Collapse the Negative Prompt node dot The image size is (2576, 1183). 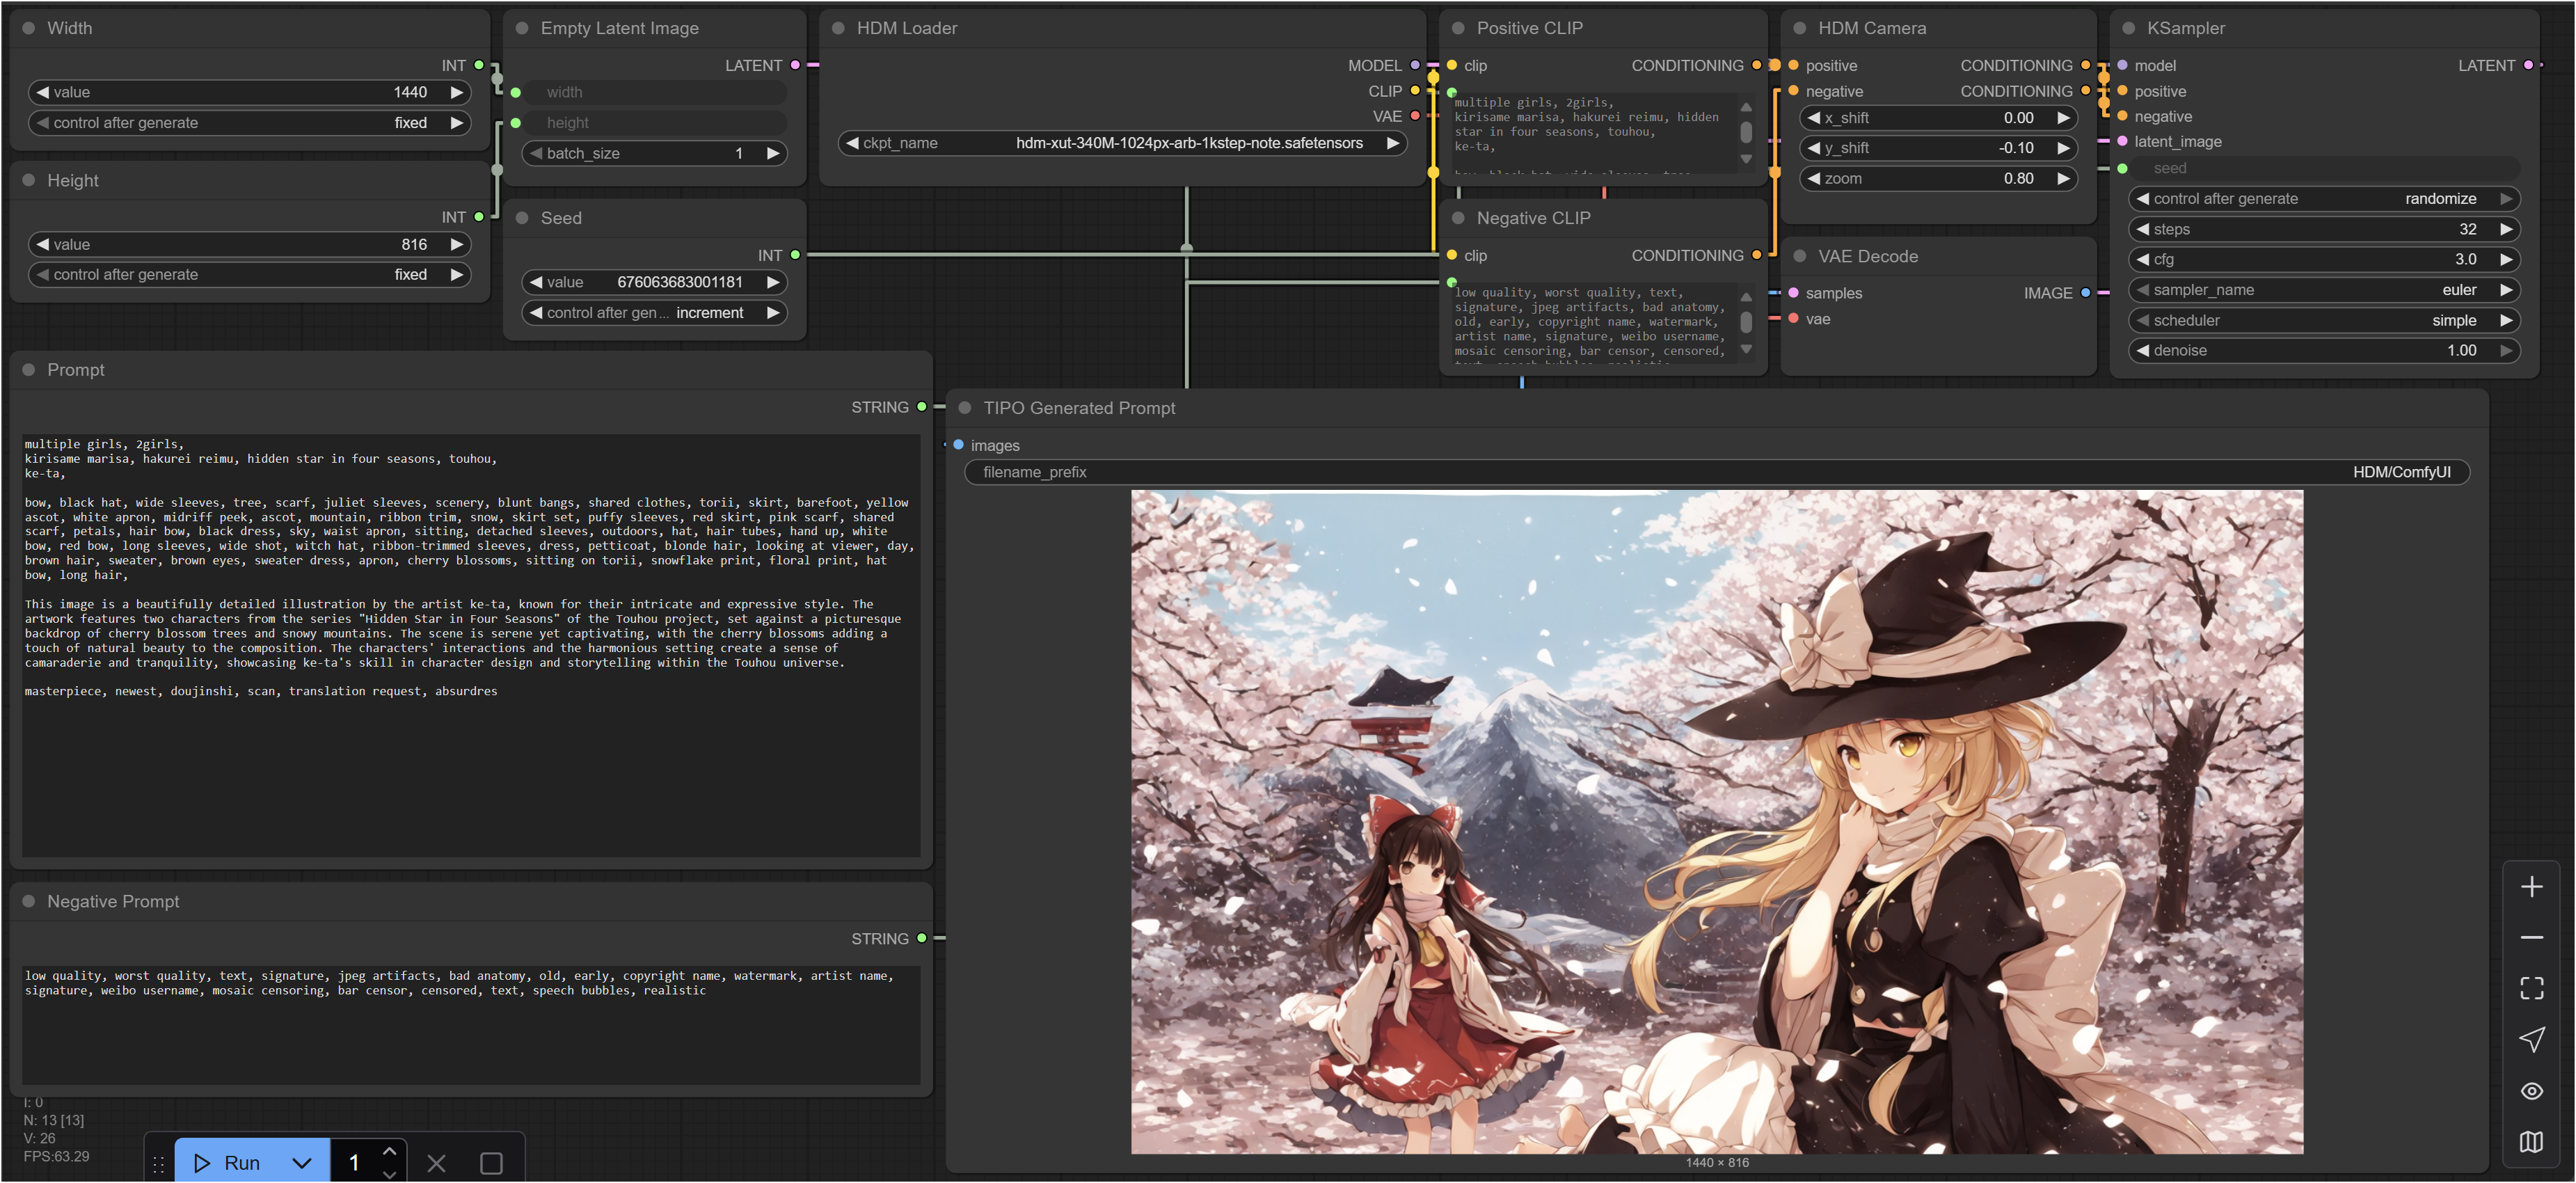tap(29, 901)
